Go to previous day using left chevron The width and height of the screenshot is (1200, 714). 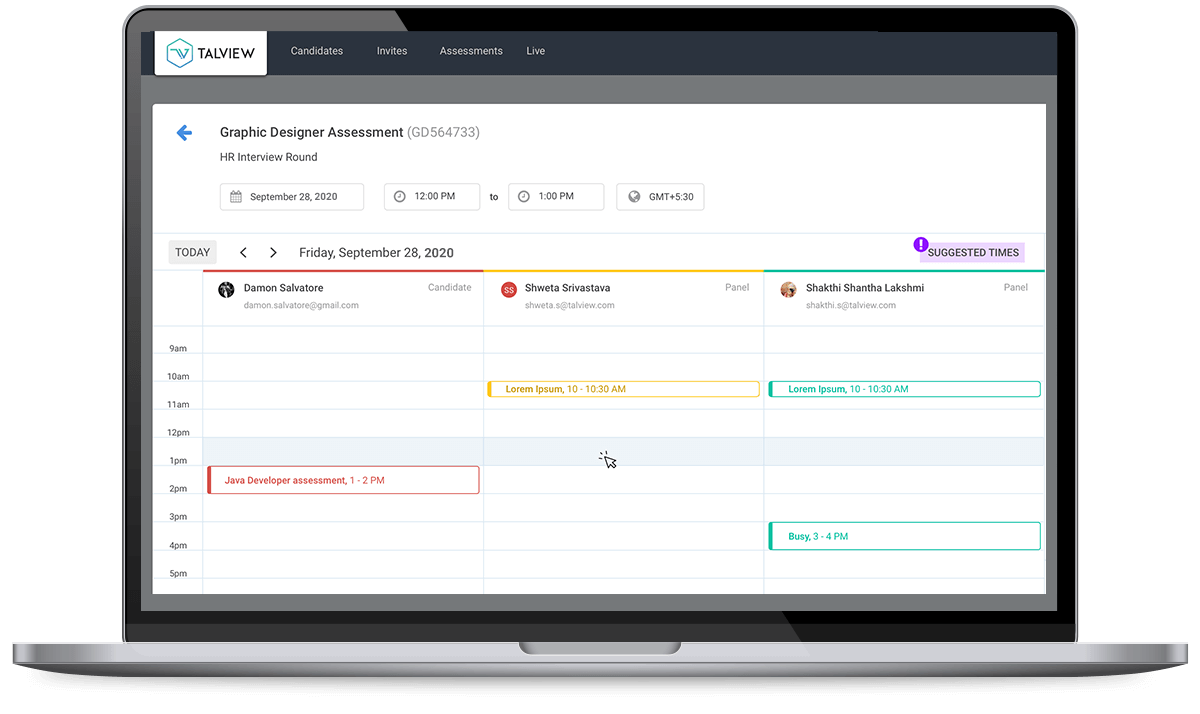[x=243, y=253]
